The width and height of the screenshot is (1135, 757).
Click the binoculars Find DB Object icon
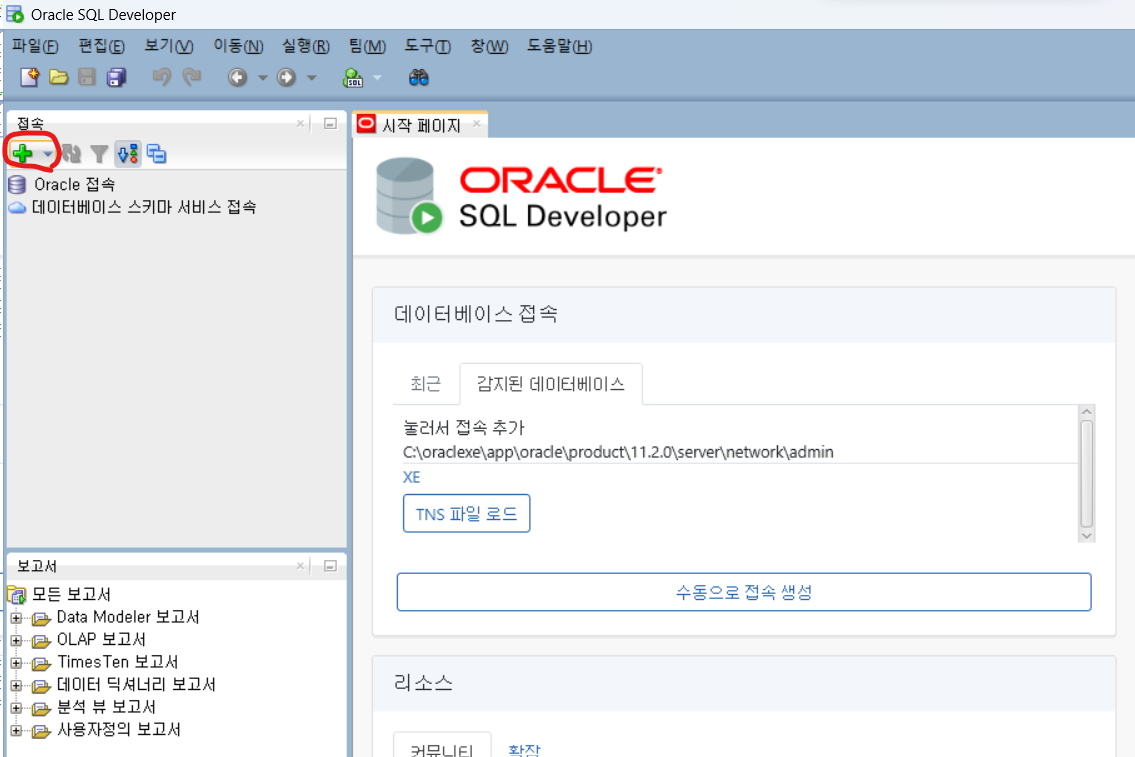point(418,77)
